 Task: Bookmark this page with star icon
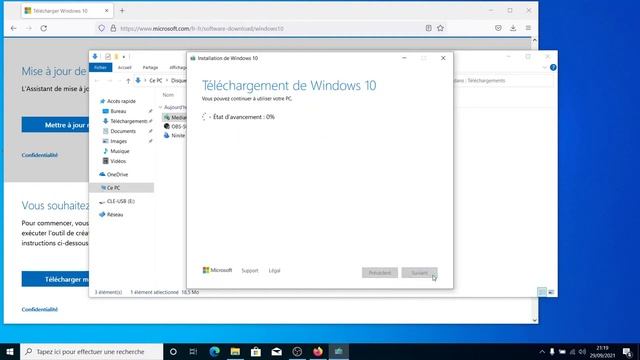click(440, 28)
